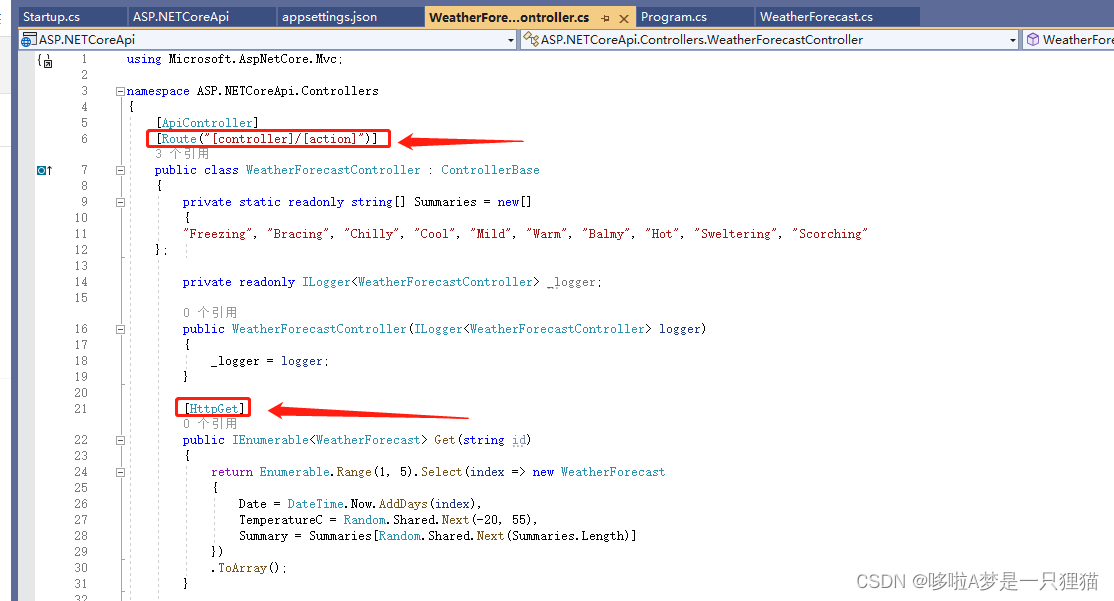1114x601 pixels.
Task: Click the ApiController attribute on line 5
Action: point(207,123)
